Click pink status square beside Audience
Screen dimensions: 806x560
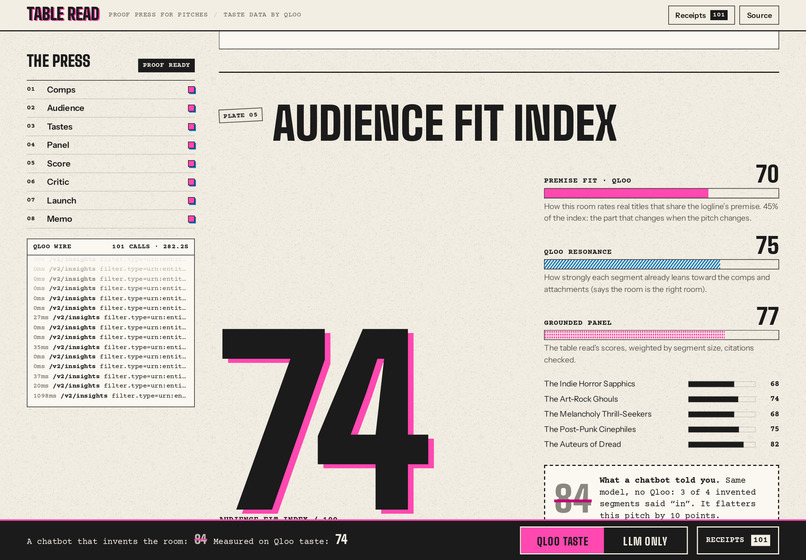pos(192,109)
